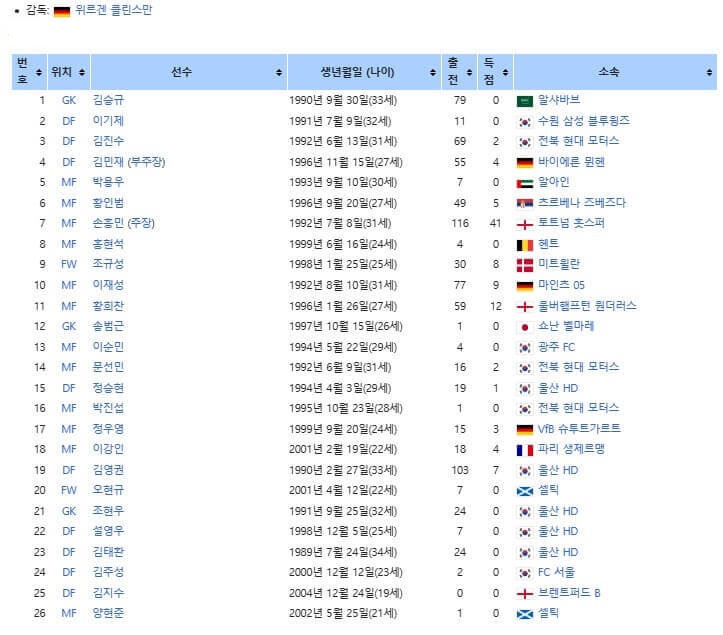Sort table by 출전 column arrows
This screenshot has height=635, width=723.
(x=469, y=72)
